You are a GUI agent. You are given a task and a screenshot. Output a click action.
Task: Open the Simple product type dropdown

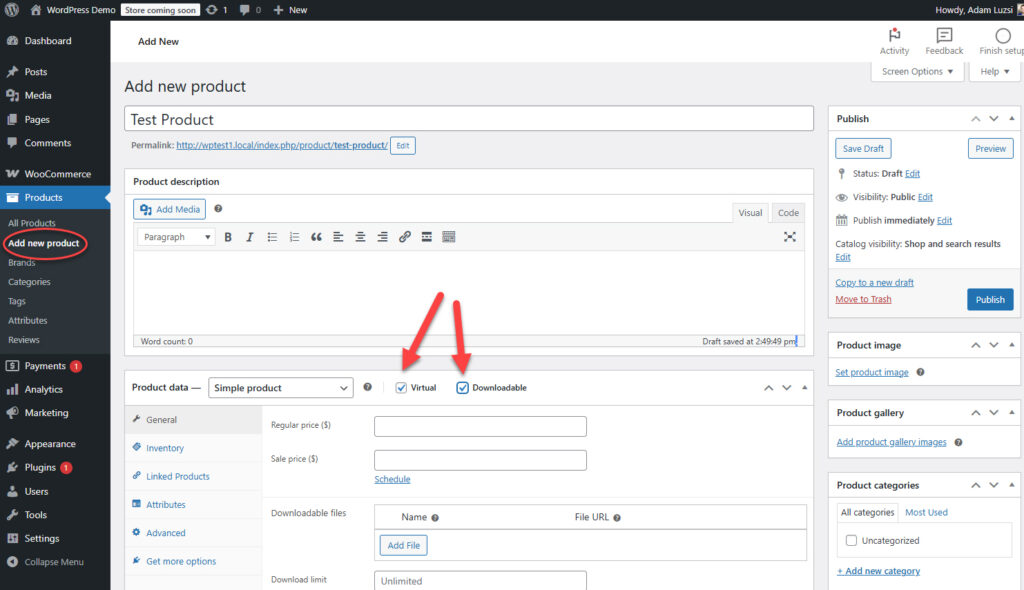[281, 387]
